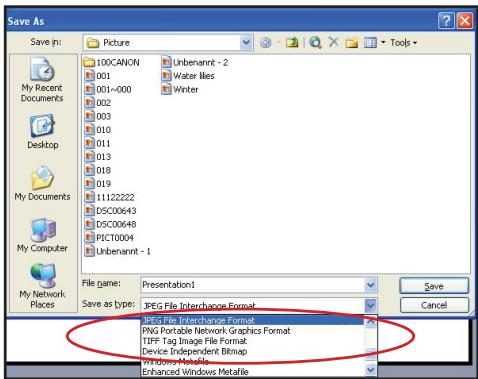This screenshot has height=379, width=478.
Task: Open My Documents location
Action: [x=42, y=183]
